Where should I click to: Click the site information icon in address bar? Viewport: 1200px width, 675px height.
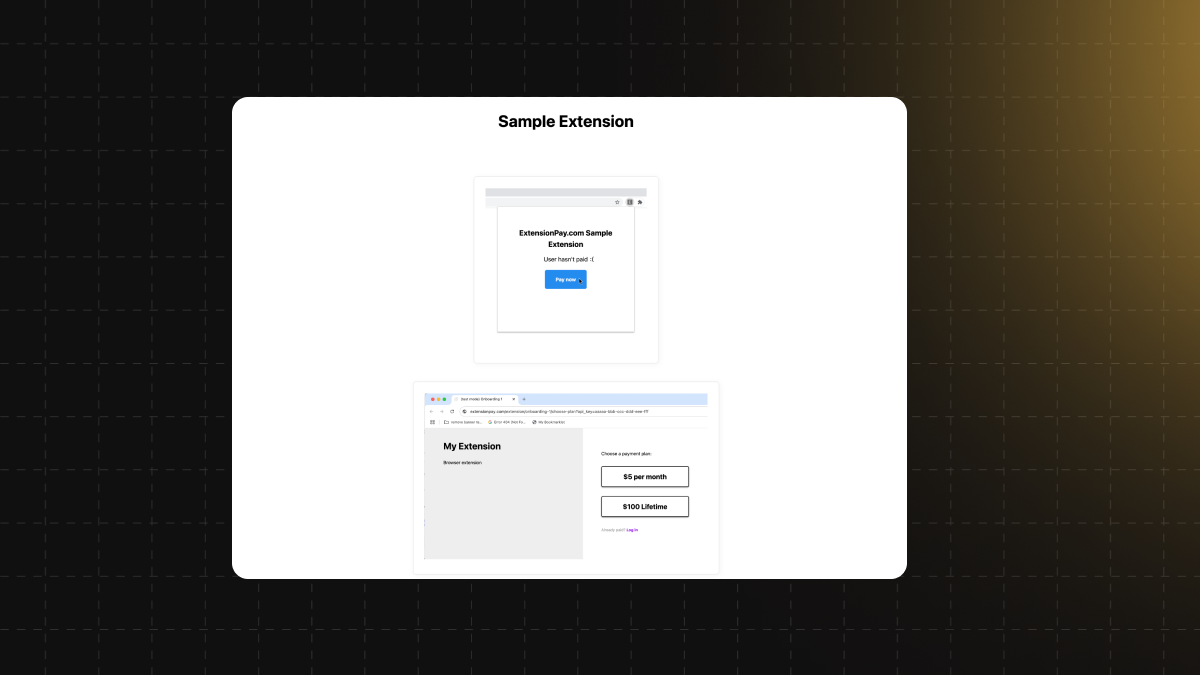(x=465, y=411)
